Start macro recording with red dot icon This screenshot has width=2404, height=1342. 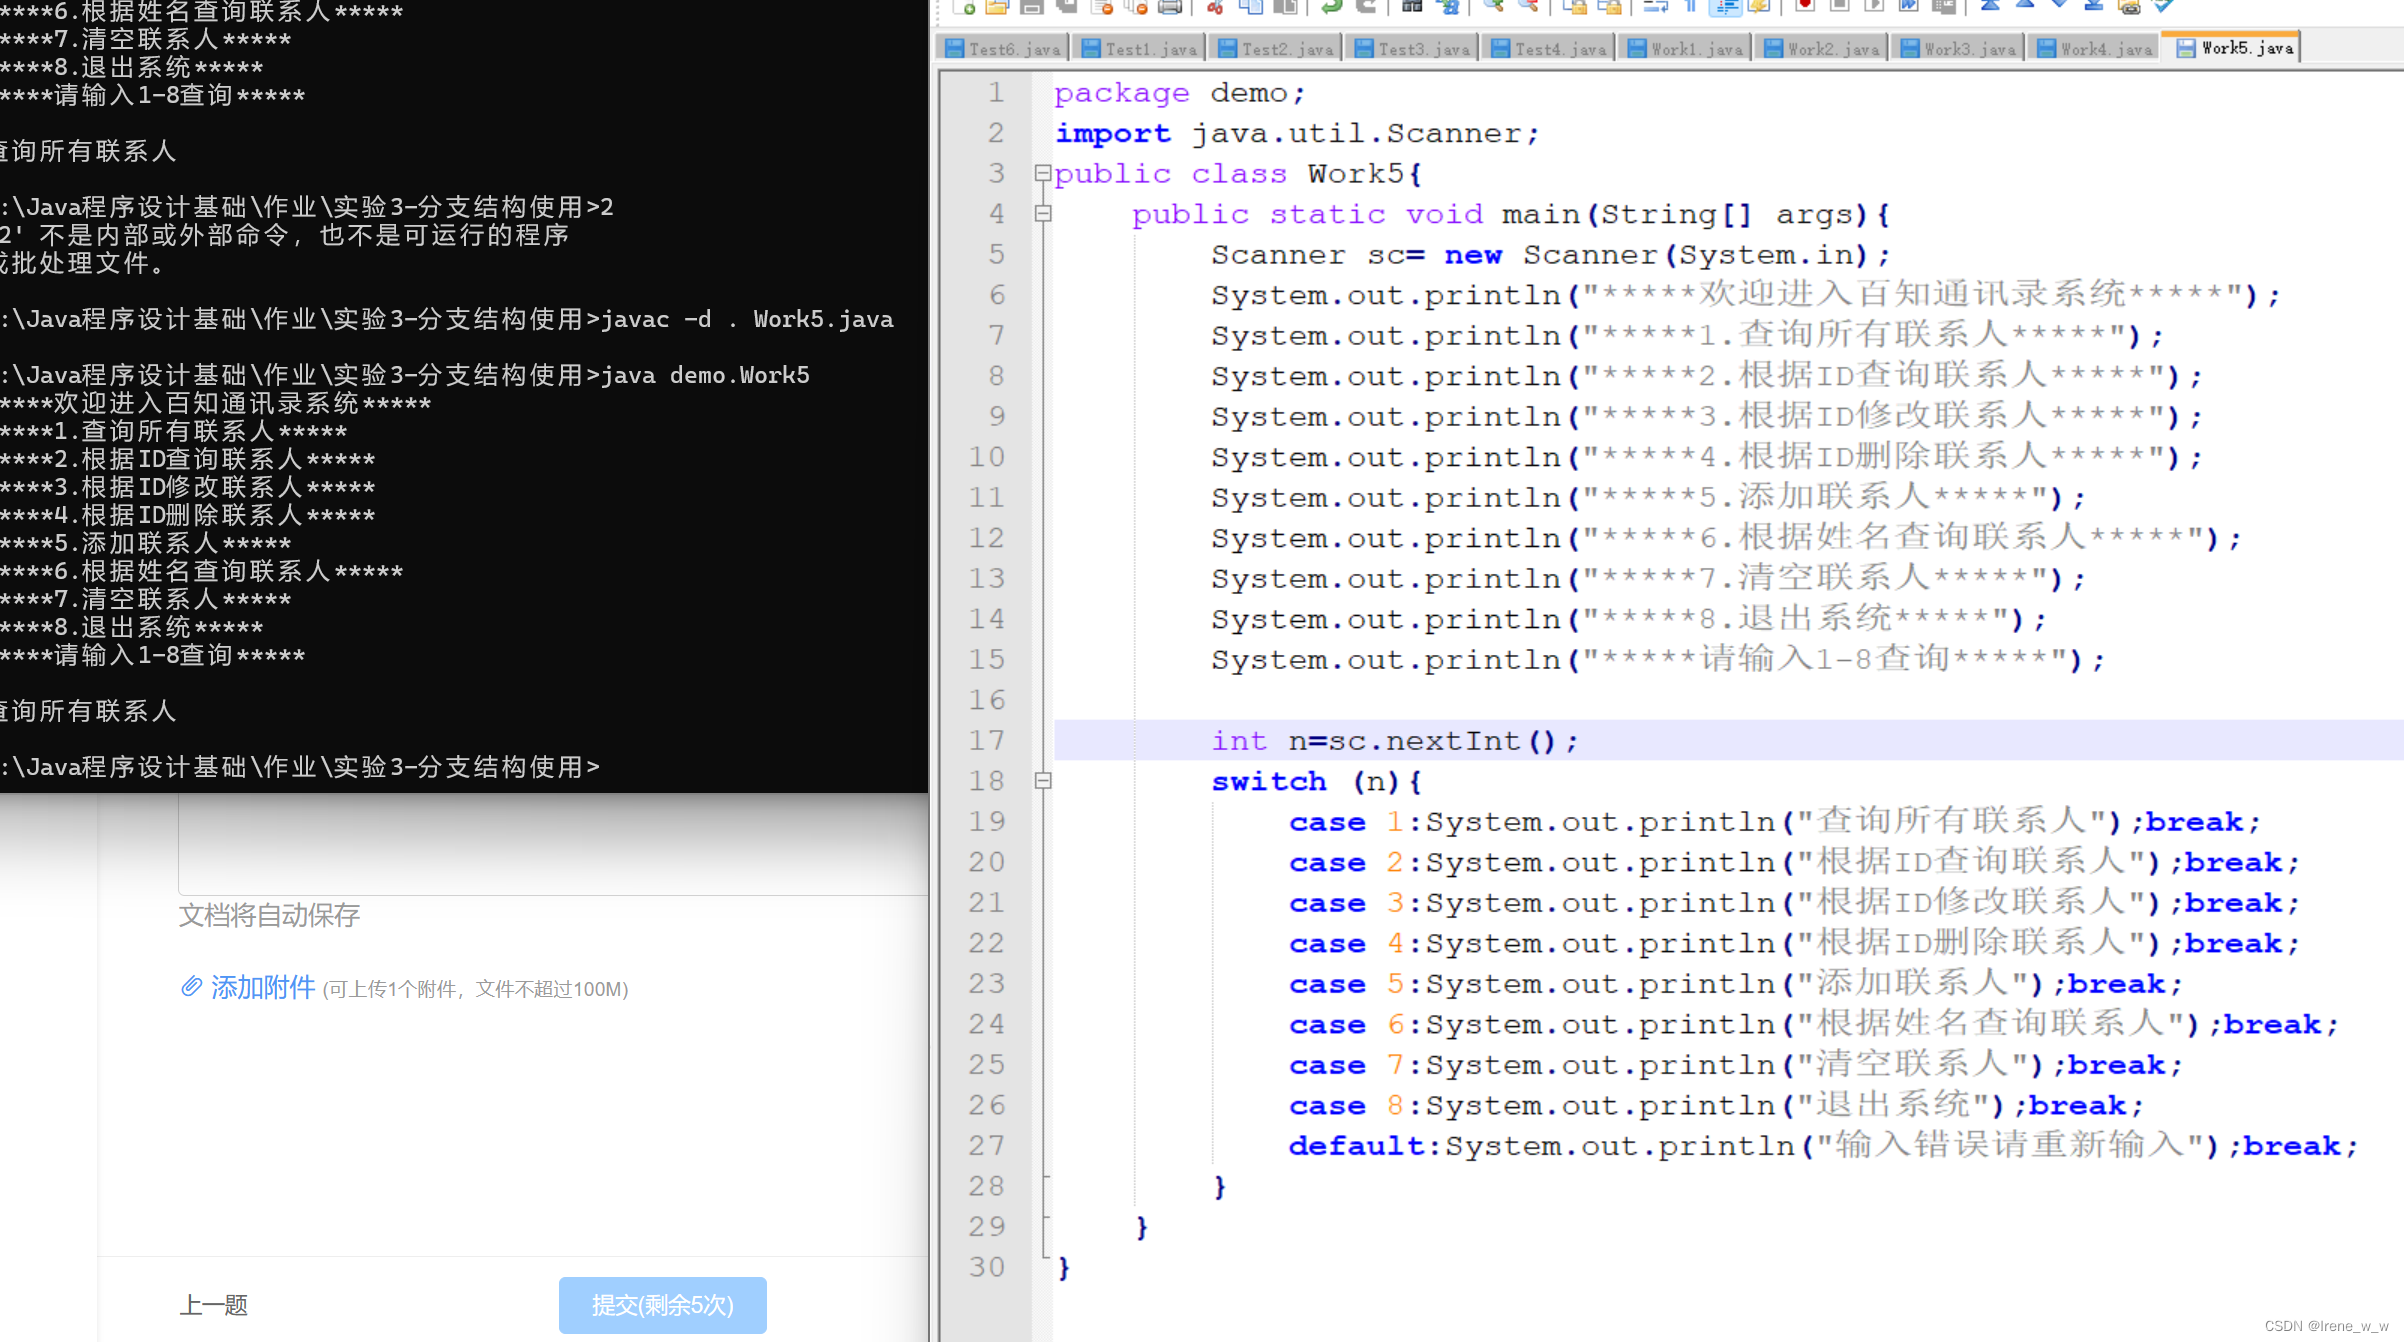(1805, 6)
